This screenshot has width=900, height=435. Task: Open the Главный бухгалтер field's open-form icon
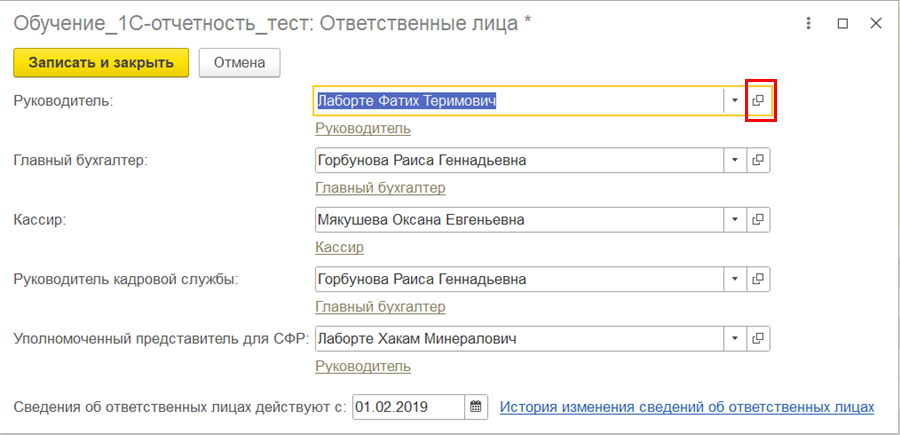point(758,160)
